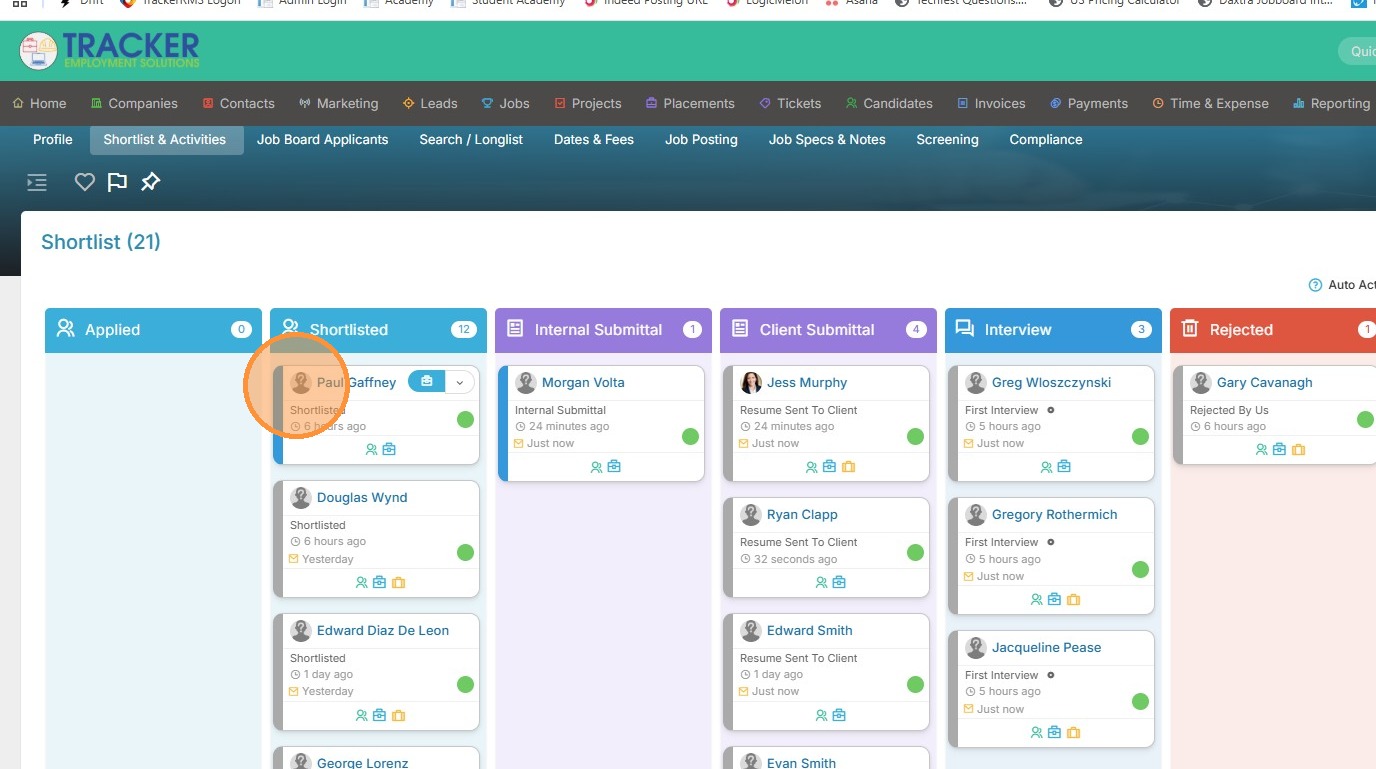Switch to the Job Posting tab
The height and width of the screenshot is (769, 1376).
[701, 140]
